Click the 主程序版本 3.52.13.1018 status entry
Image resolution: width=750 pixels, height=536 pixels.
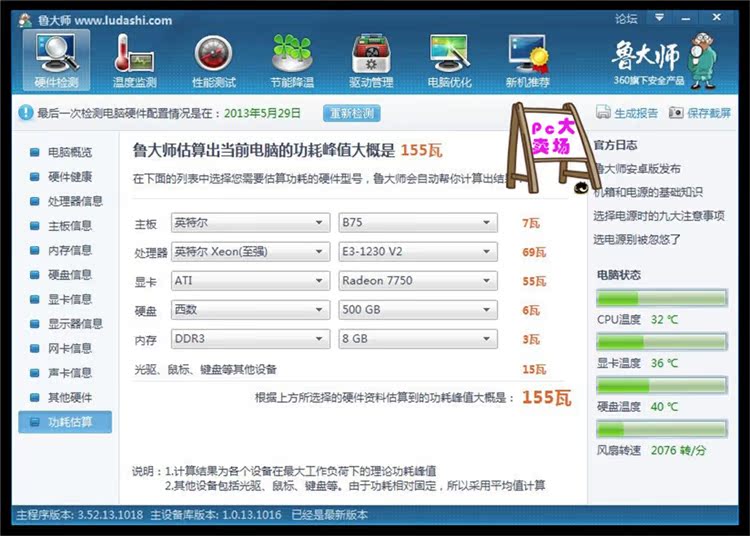click(79, 515)
